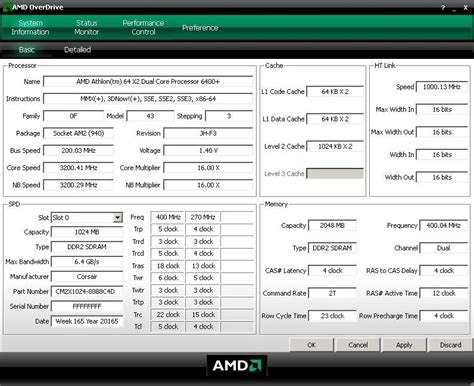Click the Family value 0F
The image size is (474, 386).
pos(73,116)
